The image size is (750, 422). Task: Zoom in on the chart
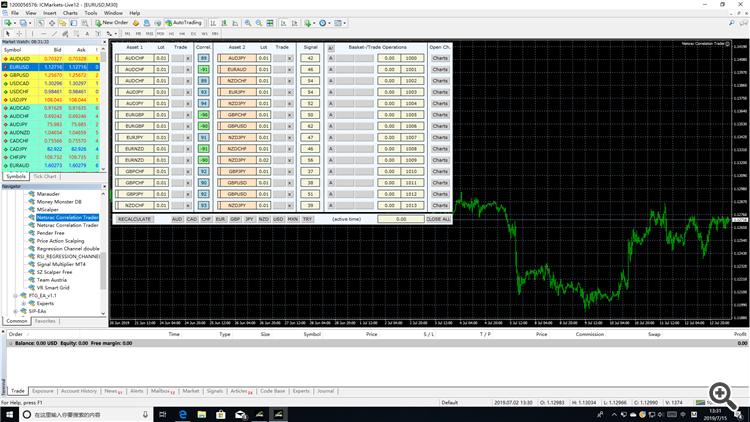point(248,22)
